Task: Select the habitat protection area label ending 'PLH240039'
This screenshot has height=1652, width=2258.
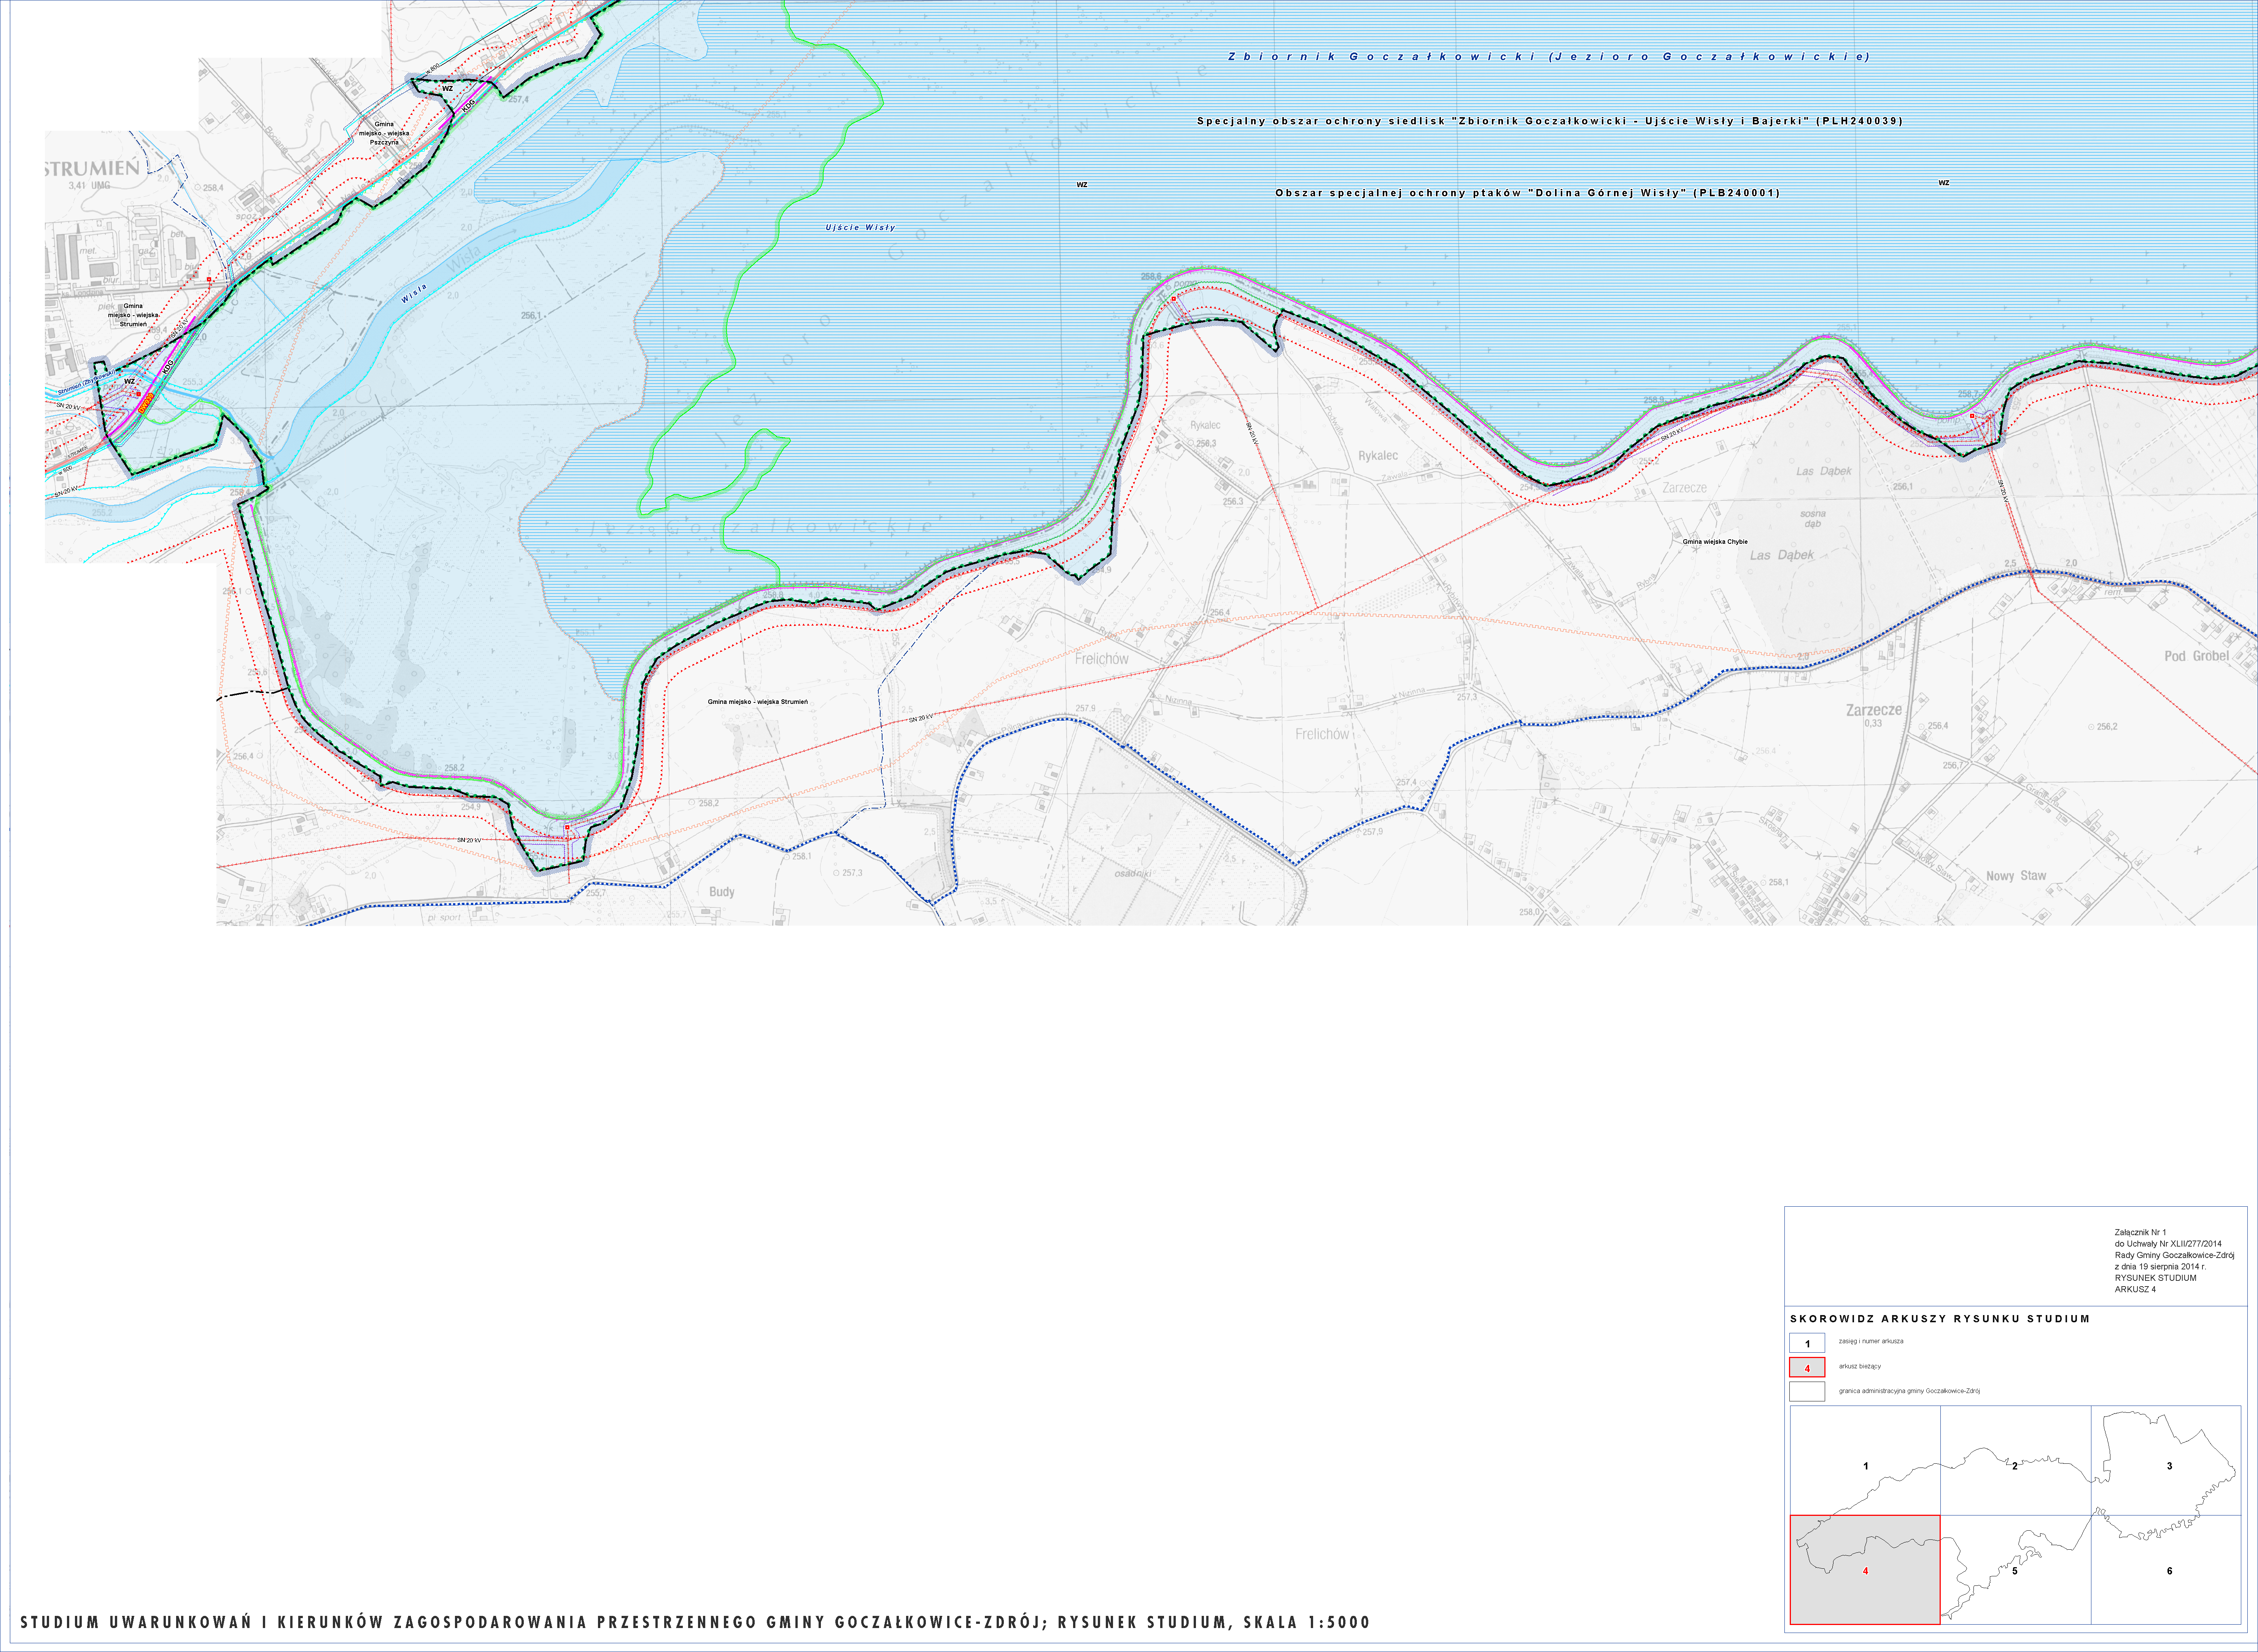Action: [x=1550, y=121]
